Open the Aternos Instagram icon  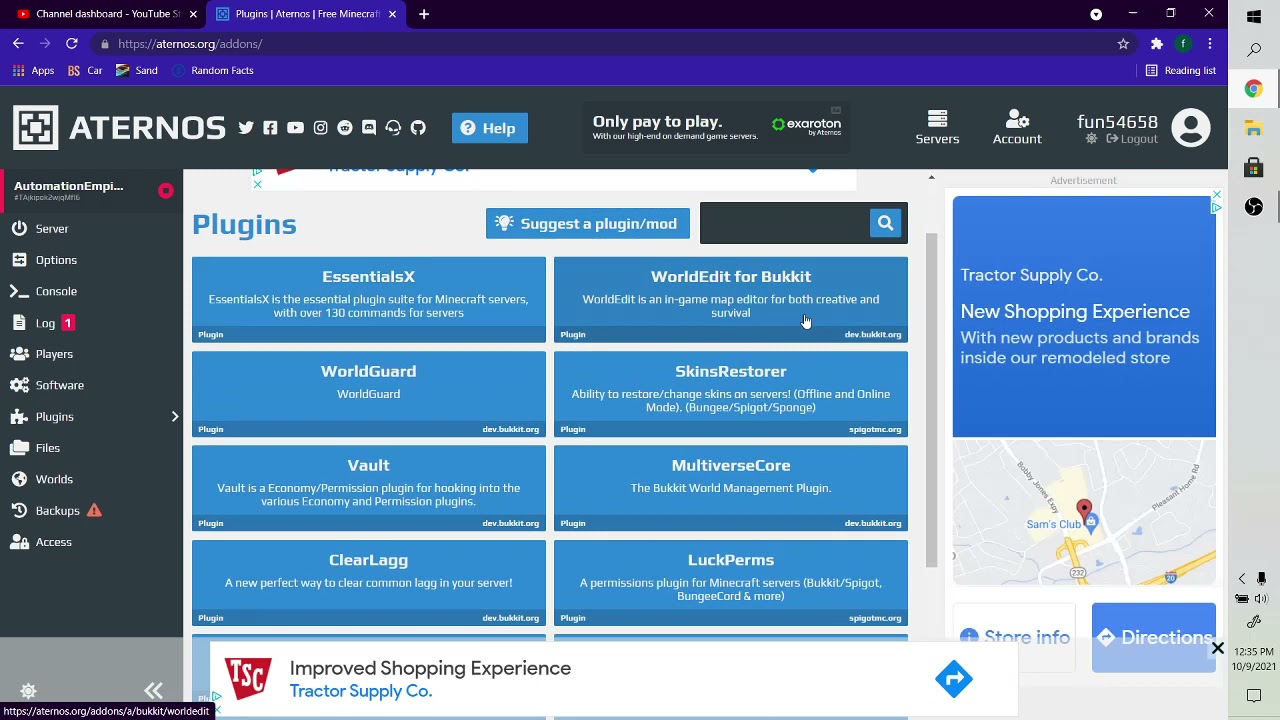pyautogui.click(x=320, y=128)
